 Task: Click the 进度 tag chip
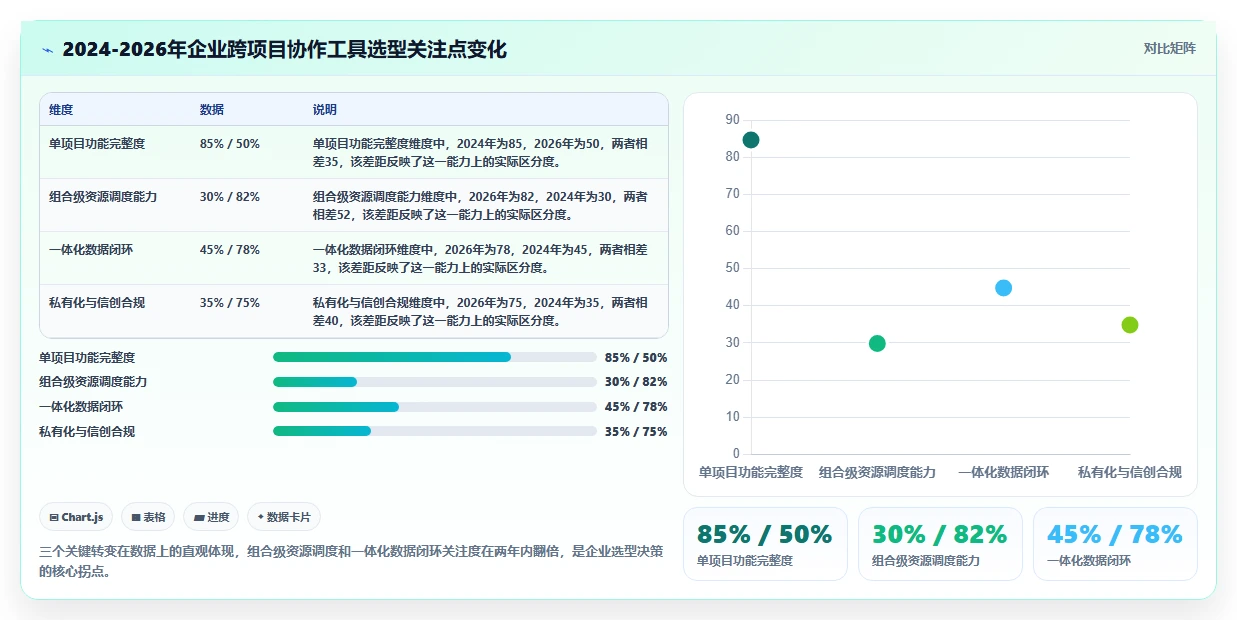[x=212, y=517]
